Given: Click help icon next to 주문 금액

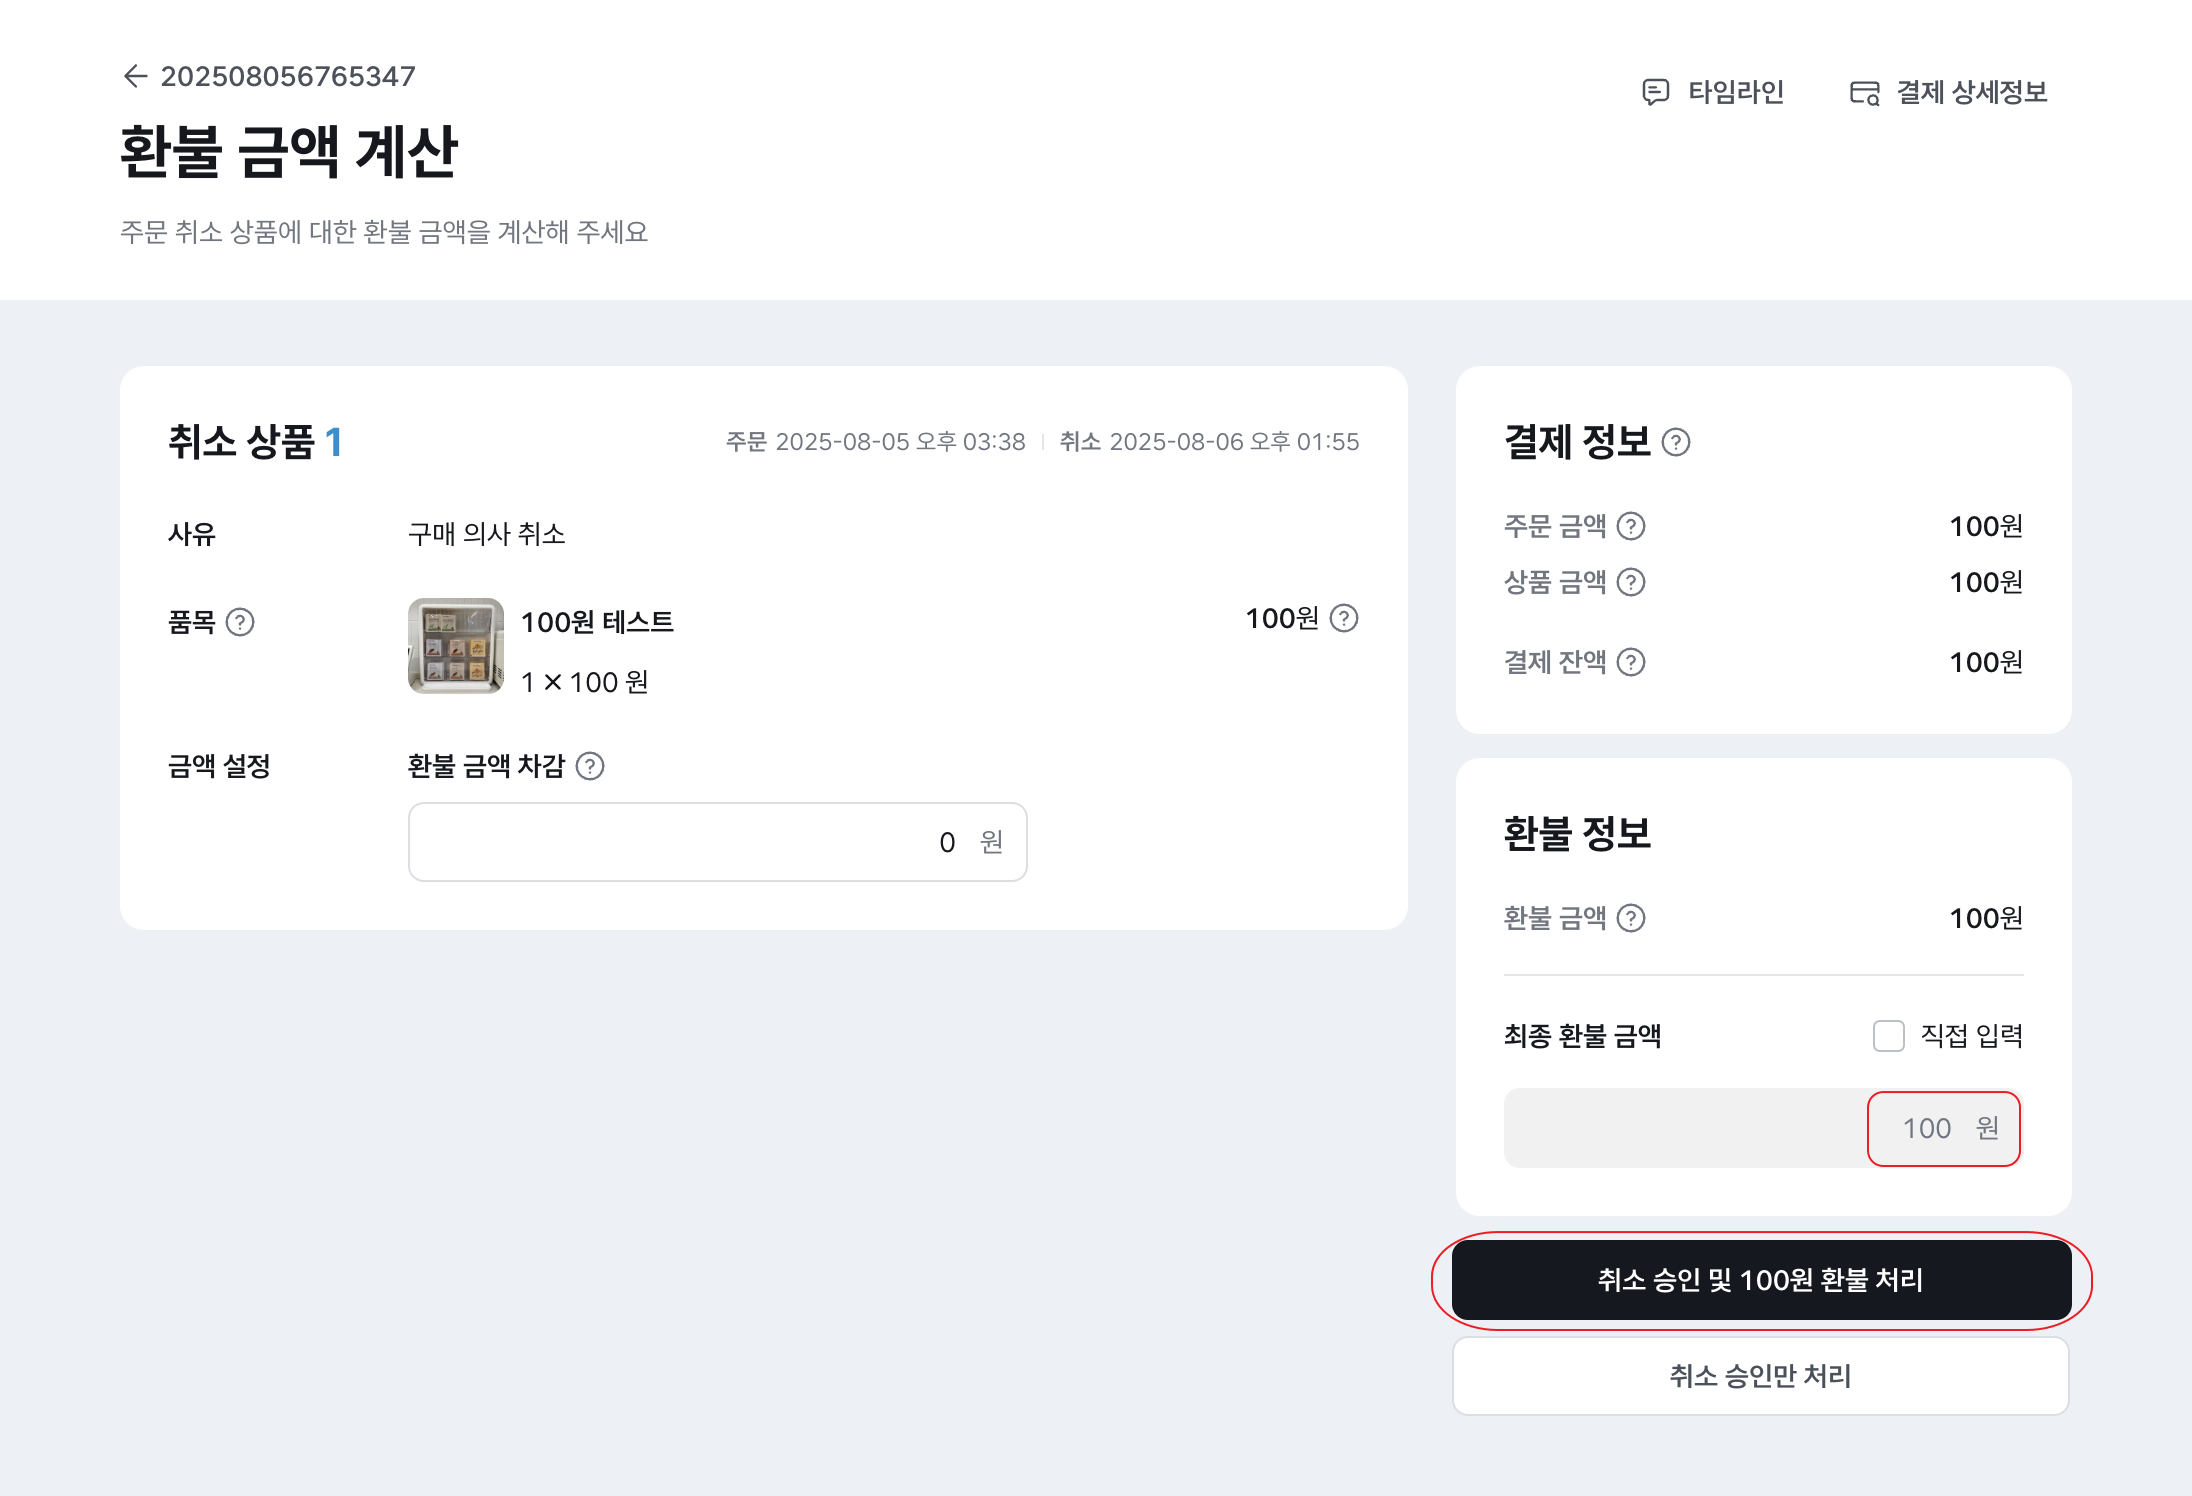Looking at the screenshot, I should click(x=1631, y=526).
